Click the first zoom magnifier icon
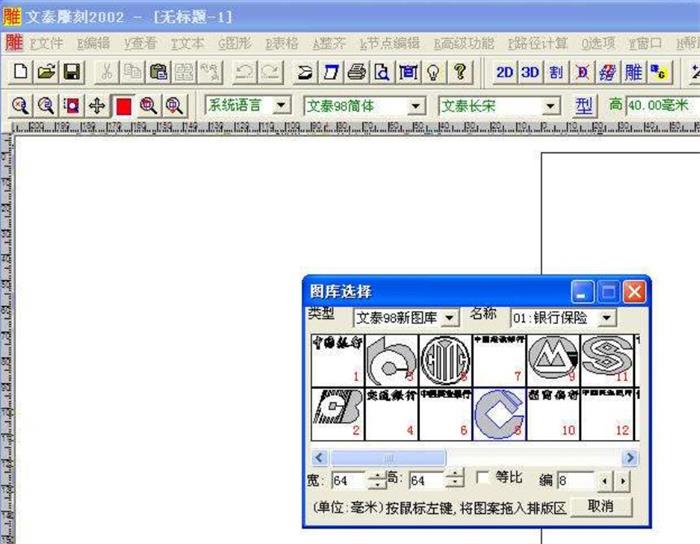 point(20,106)
